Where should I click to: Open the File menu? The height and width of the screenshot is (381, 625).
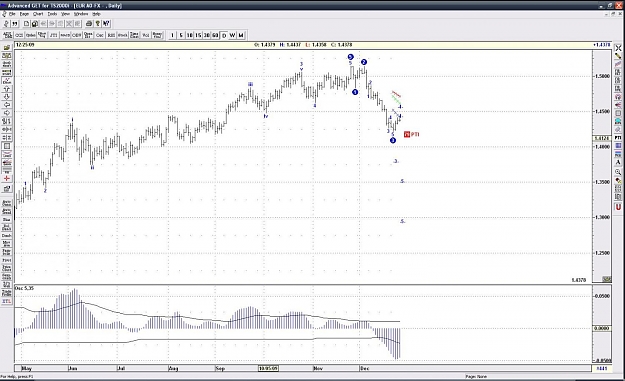[12, 14]
